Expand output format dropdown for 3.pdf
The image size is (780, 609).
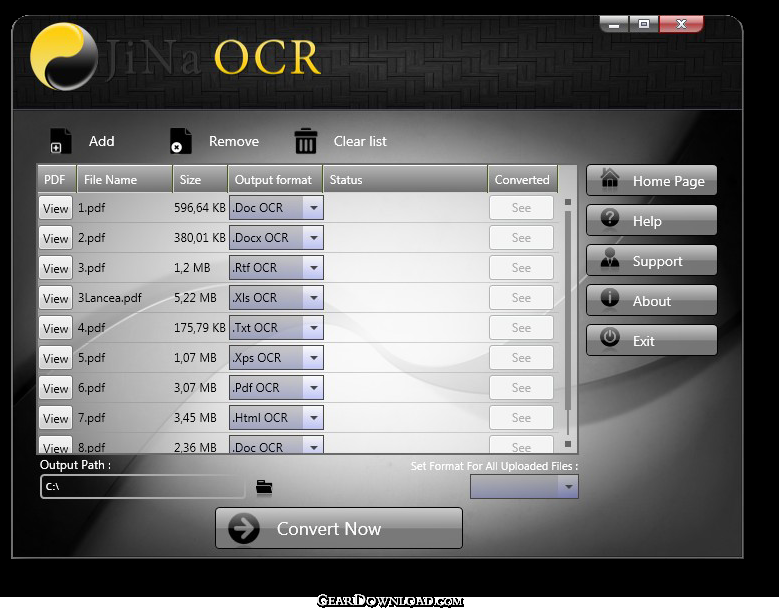tap(314, 268)
